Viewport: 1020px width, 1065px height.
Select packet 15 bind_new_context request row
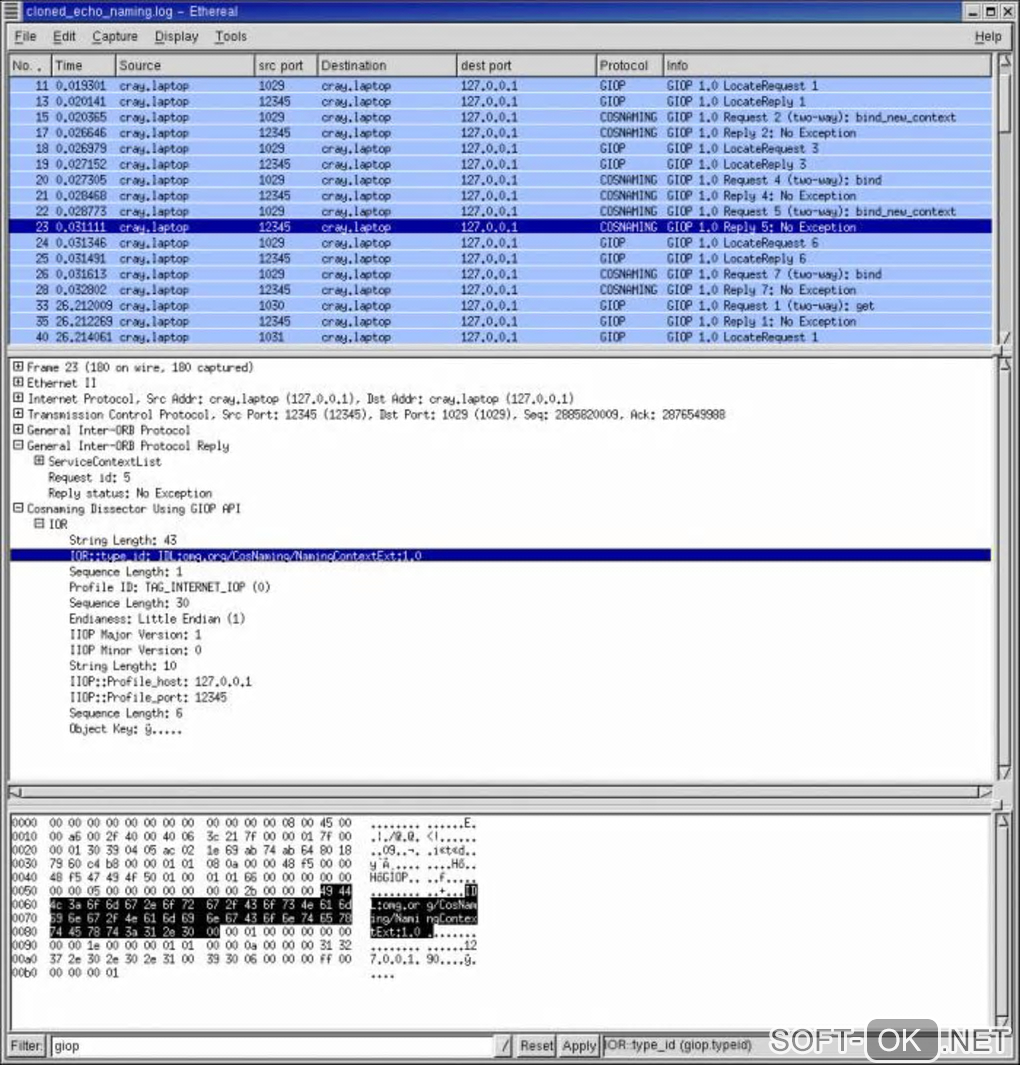point(500,117)
